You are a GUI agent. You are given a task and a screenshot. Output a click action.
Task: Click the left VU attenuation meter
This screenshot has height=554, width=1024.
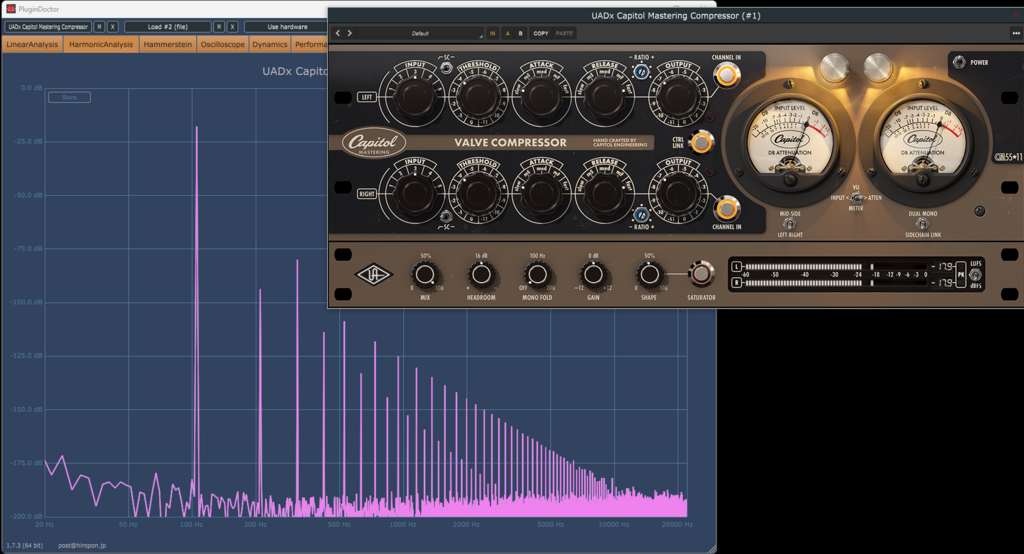coord(790,140)
